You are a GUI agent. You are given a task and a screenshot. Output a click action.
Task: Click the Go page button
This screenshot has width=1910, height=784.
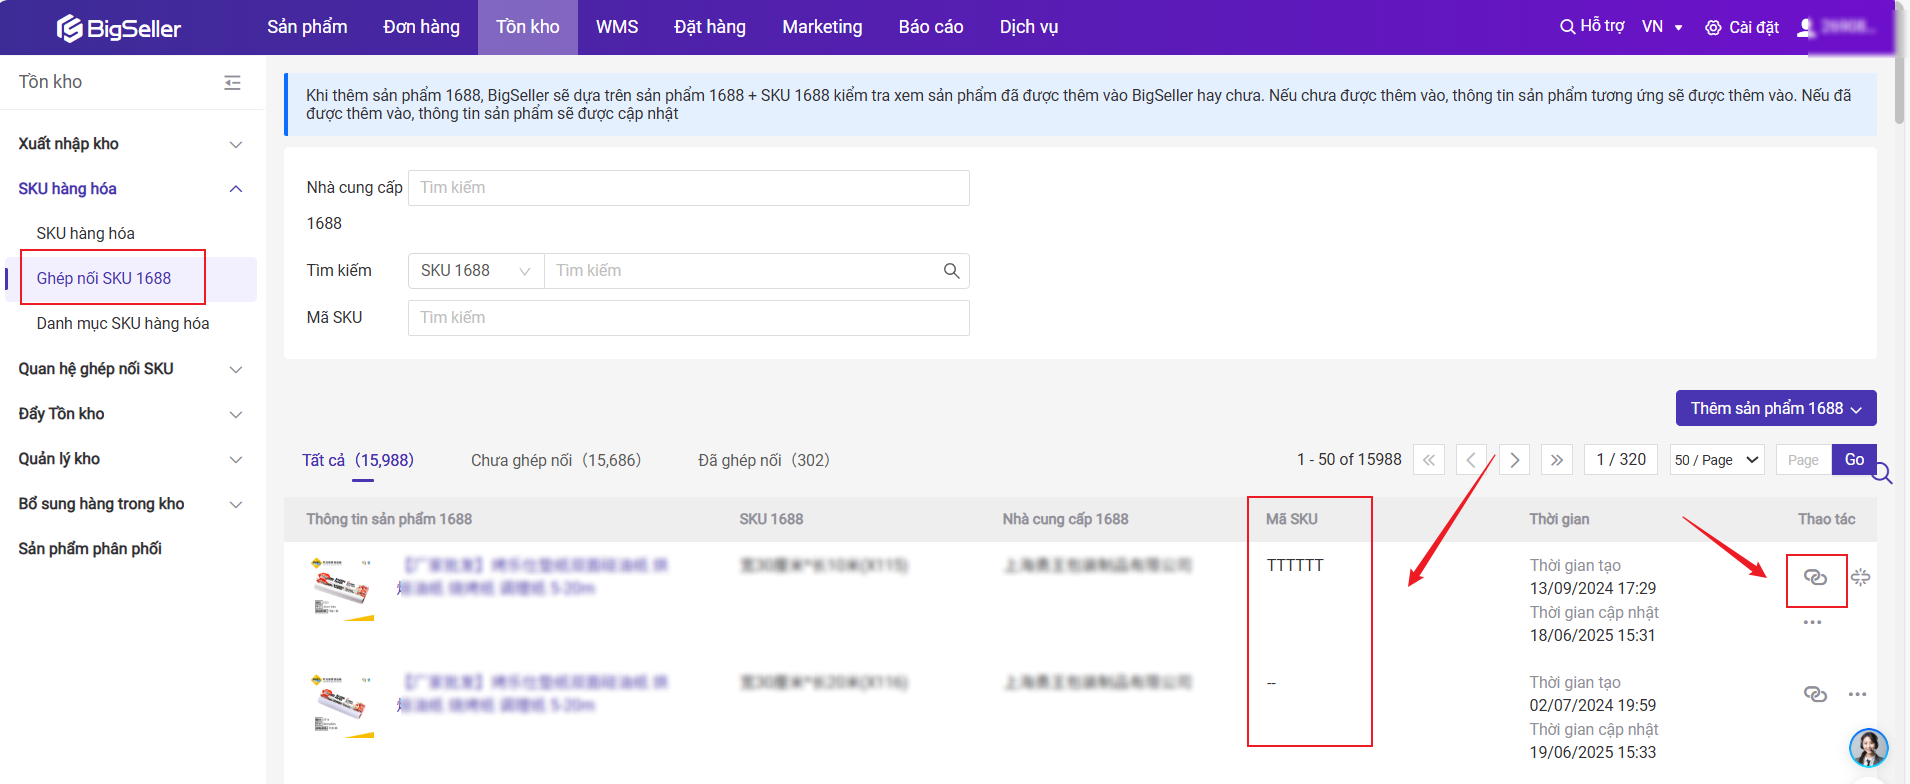[1854, 460]
